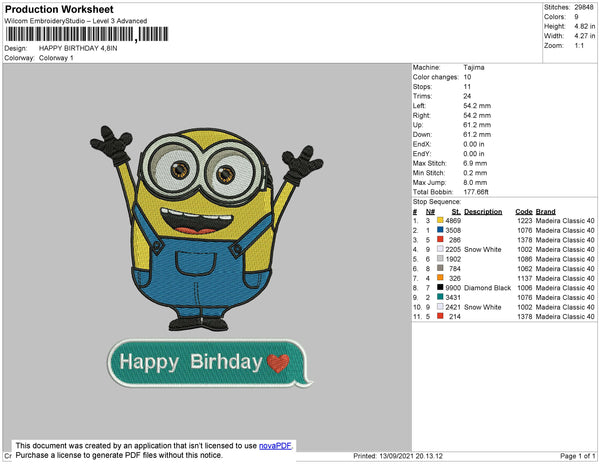The image size is (600, 464).
Task: Click the teal swatch for stop 9
Action: pyautogui.click(x=440, y=297)
